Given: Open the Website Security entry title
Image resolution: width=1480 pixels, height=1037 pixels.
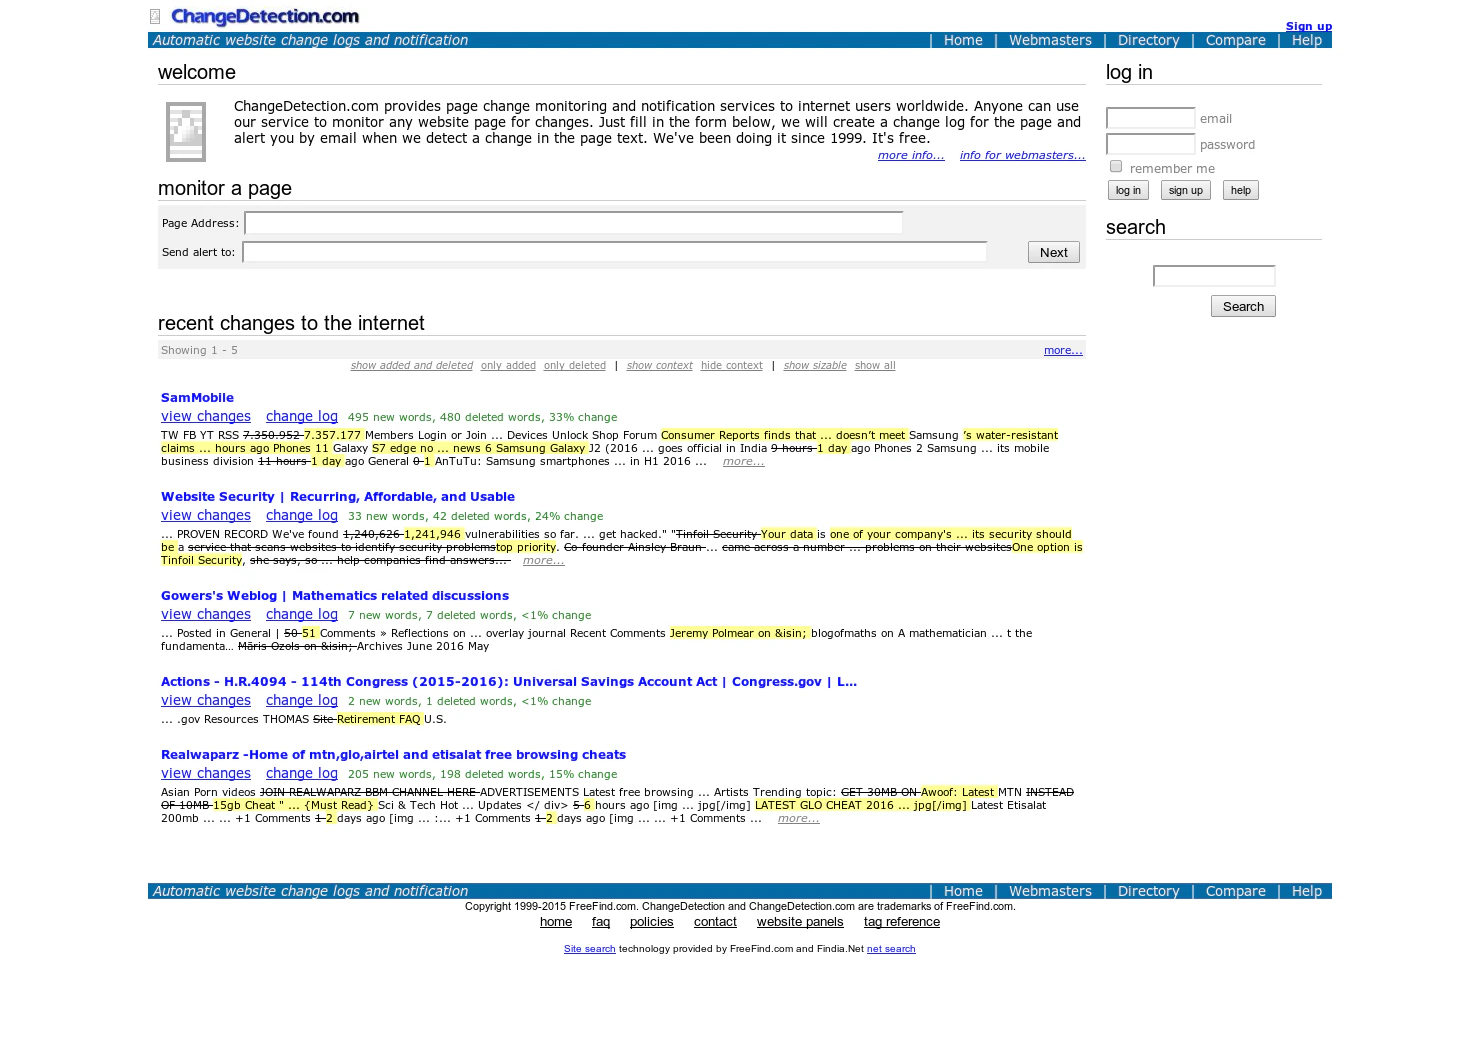Looking at the screenshot, I should 338,496.
